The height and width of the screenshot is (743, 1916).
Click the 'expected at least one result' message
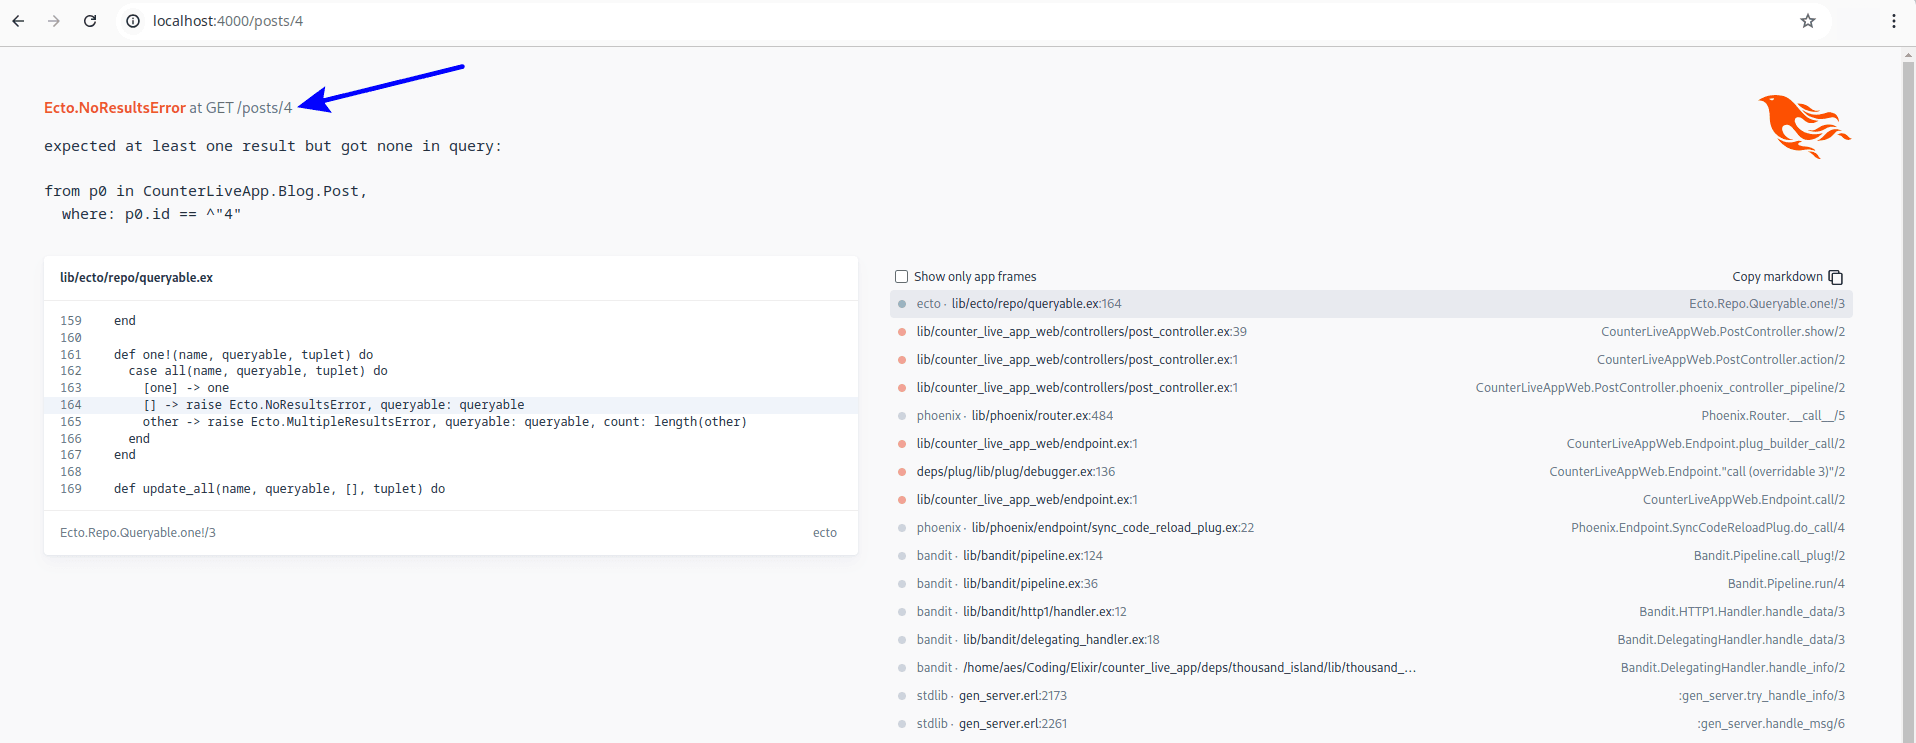pos(273,146)
